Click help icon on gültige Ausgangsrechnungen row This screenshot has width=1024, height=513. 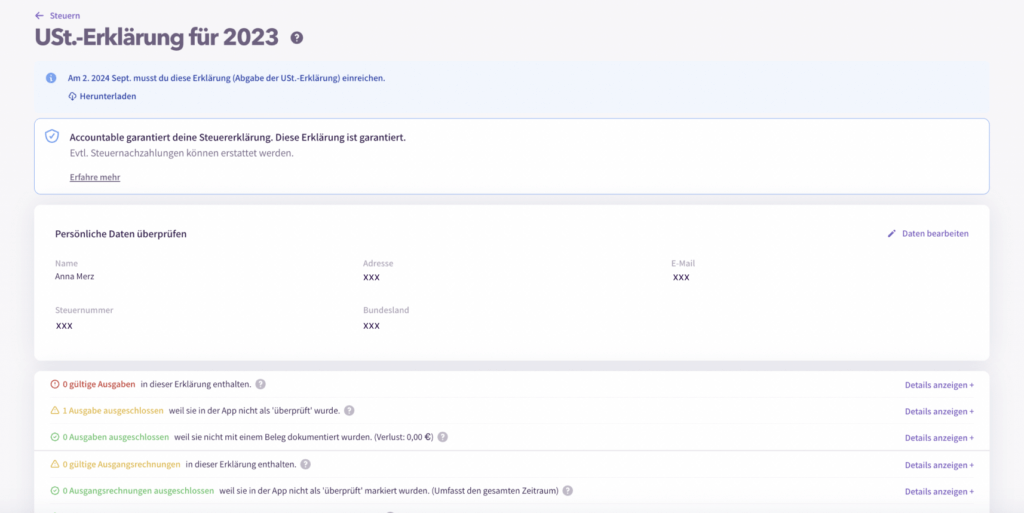coord(306,464)
